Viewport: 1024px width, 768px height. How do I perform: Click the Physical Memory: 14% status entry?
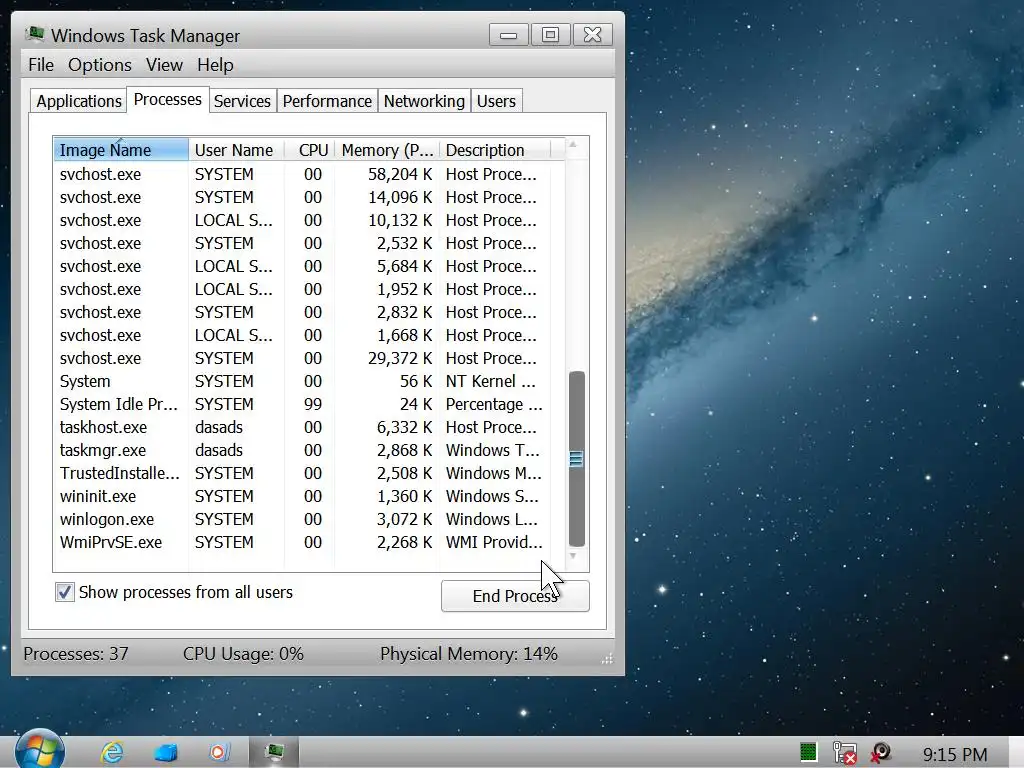[x=469, y=654]
